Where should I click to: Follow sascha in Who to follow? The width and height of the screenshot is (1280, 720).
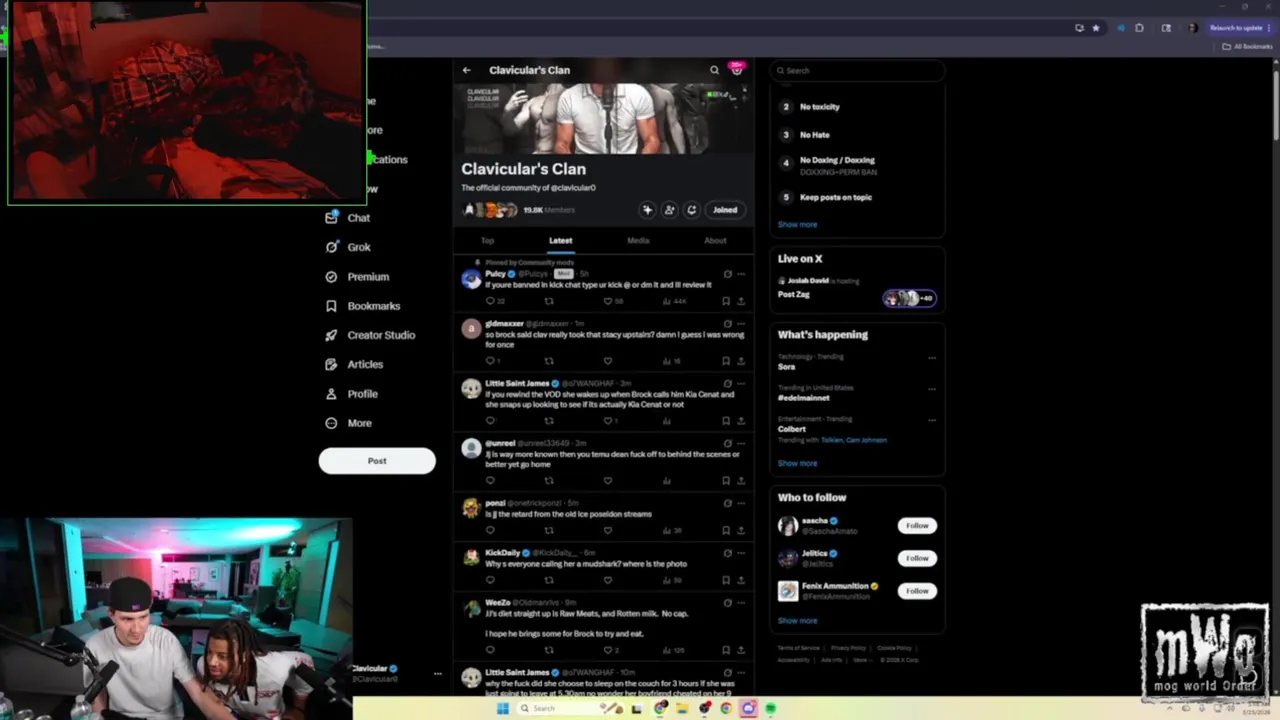[917, 525]
